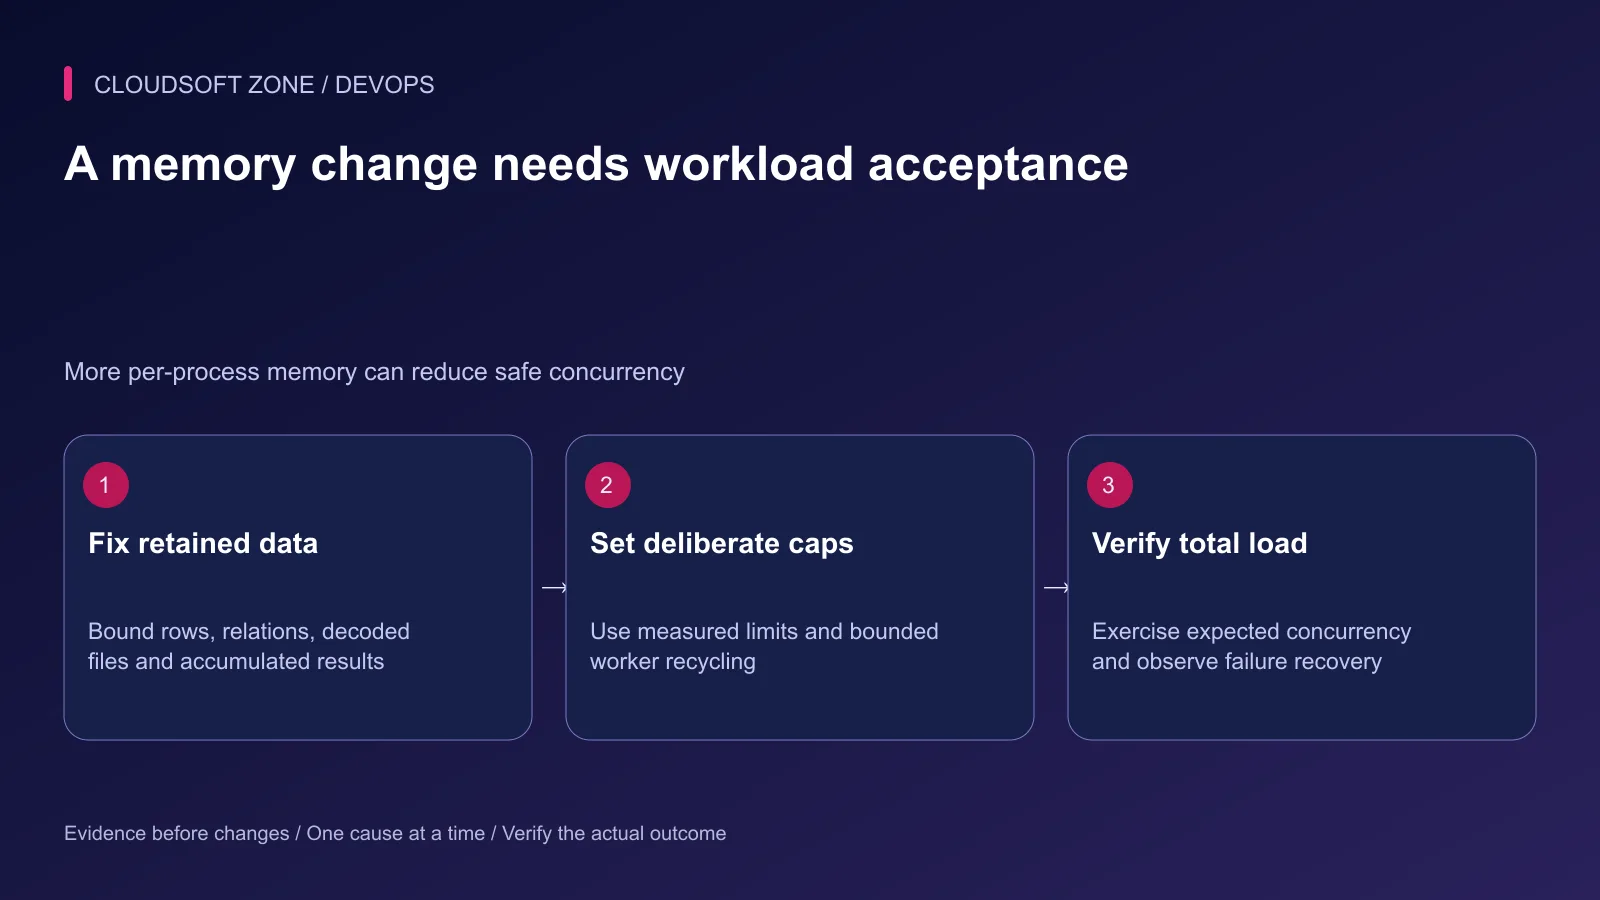Select the 'Set deliberate caps' heading

click(722, 543)
